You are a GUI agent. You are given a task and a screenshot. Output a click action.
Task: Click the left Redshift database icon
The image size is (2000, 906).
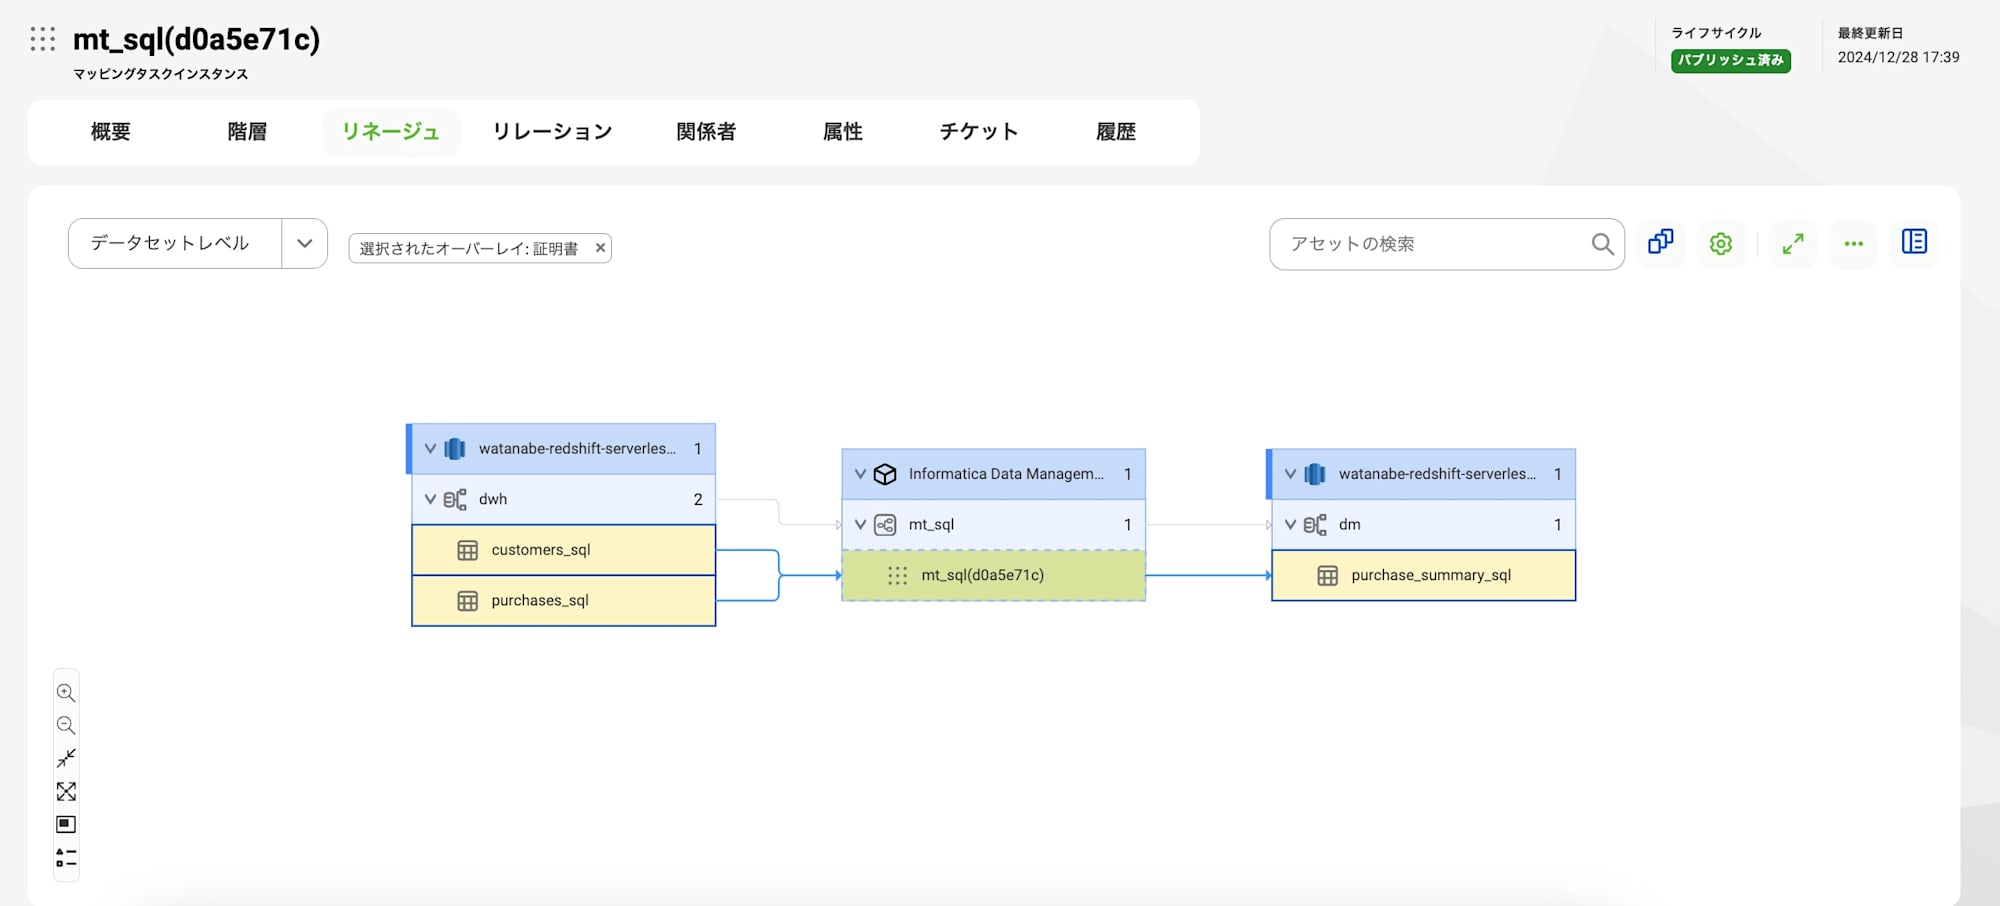click(455, 449)
